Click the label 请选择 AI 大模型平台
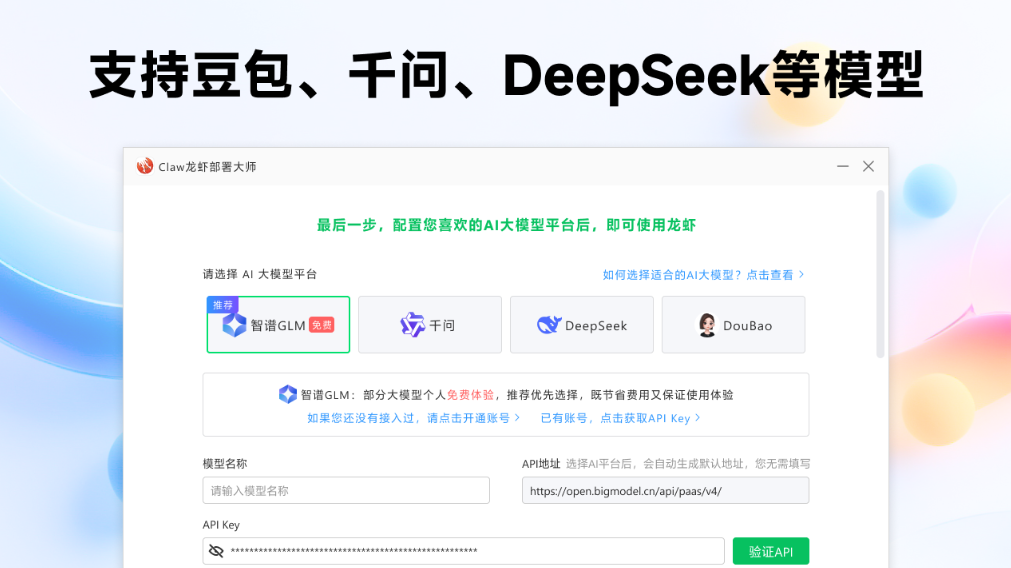Viewport: 1011px width, 568px height. coord(260,274)
